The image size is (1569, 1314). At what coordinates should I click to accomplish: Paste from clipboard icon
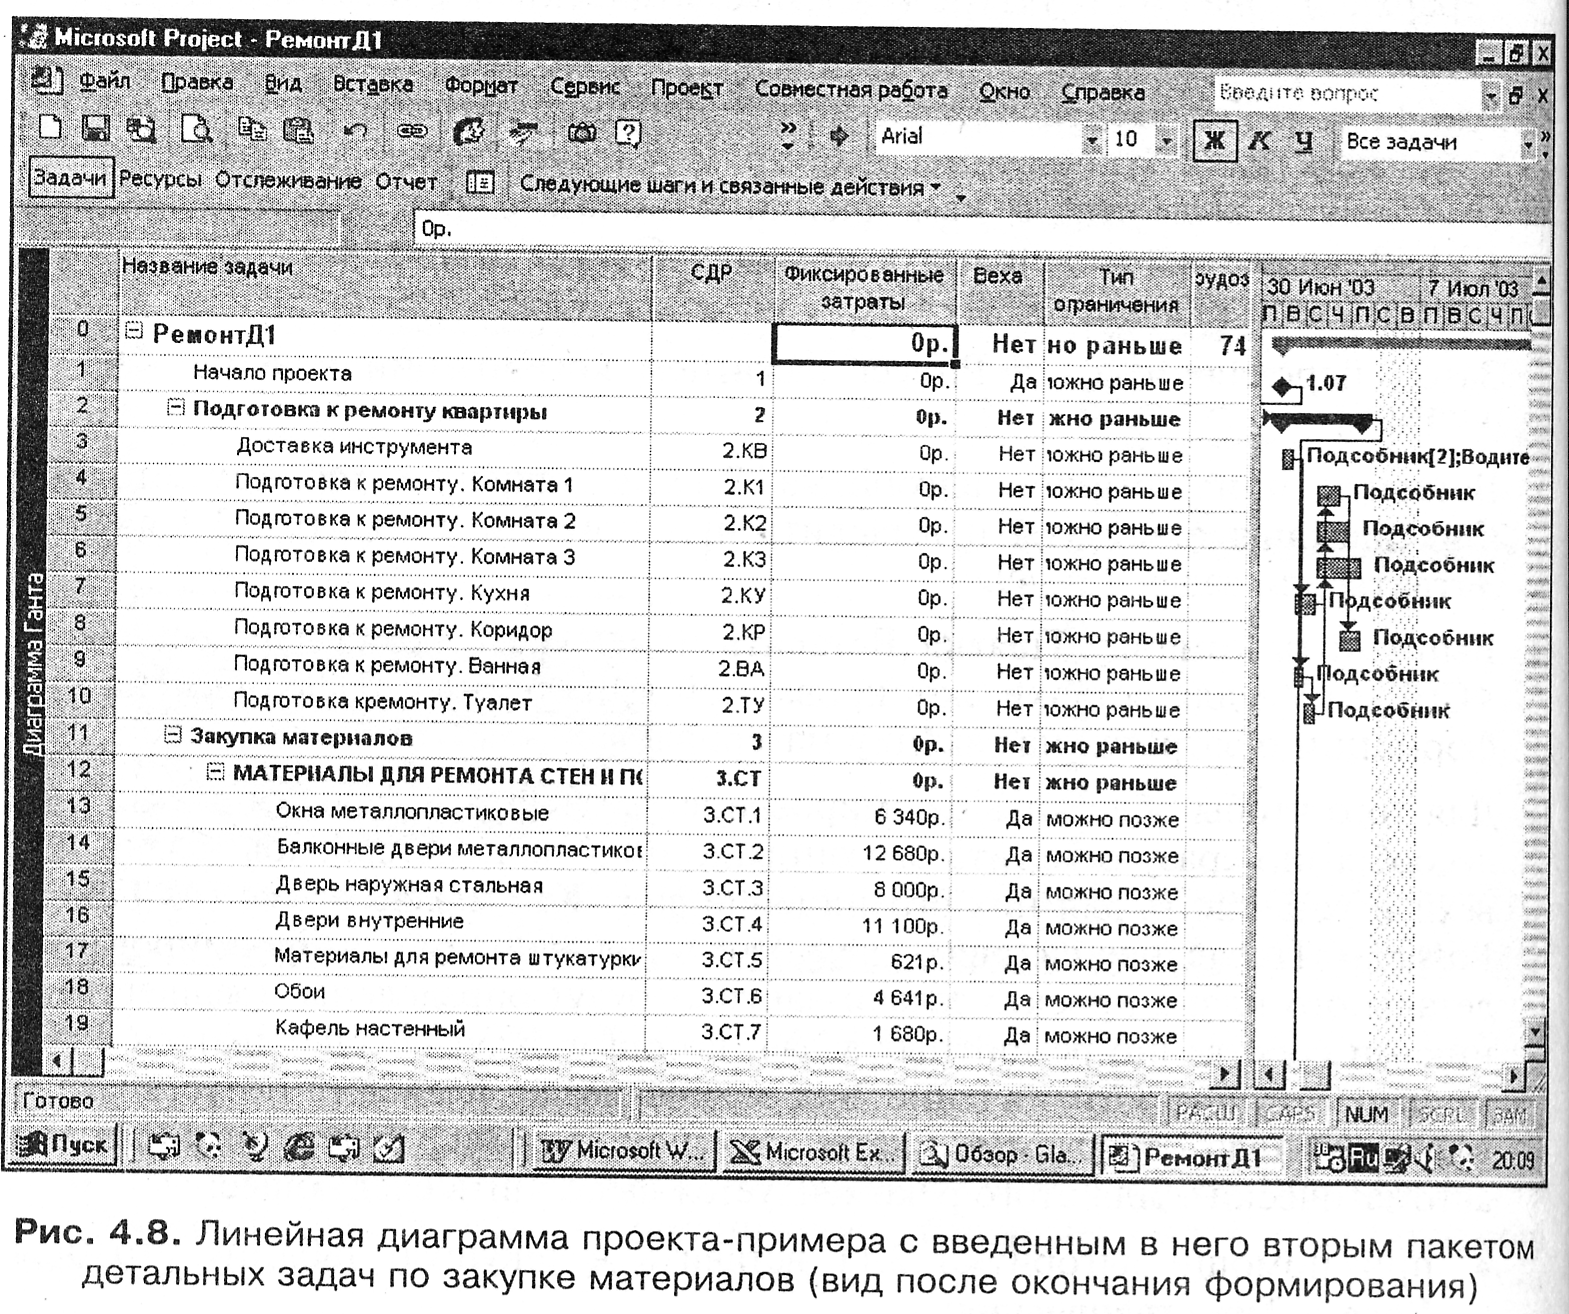297,130
